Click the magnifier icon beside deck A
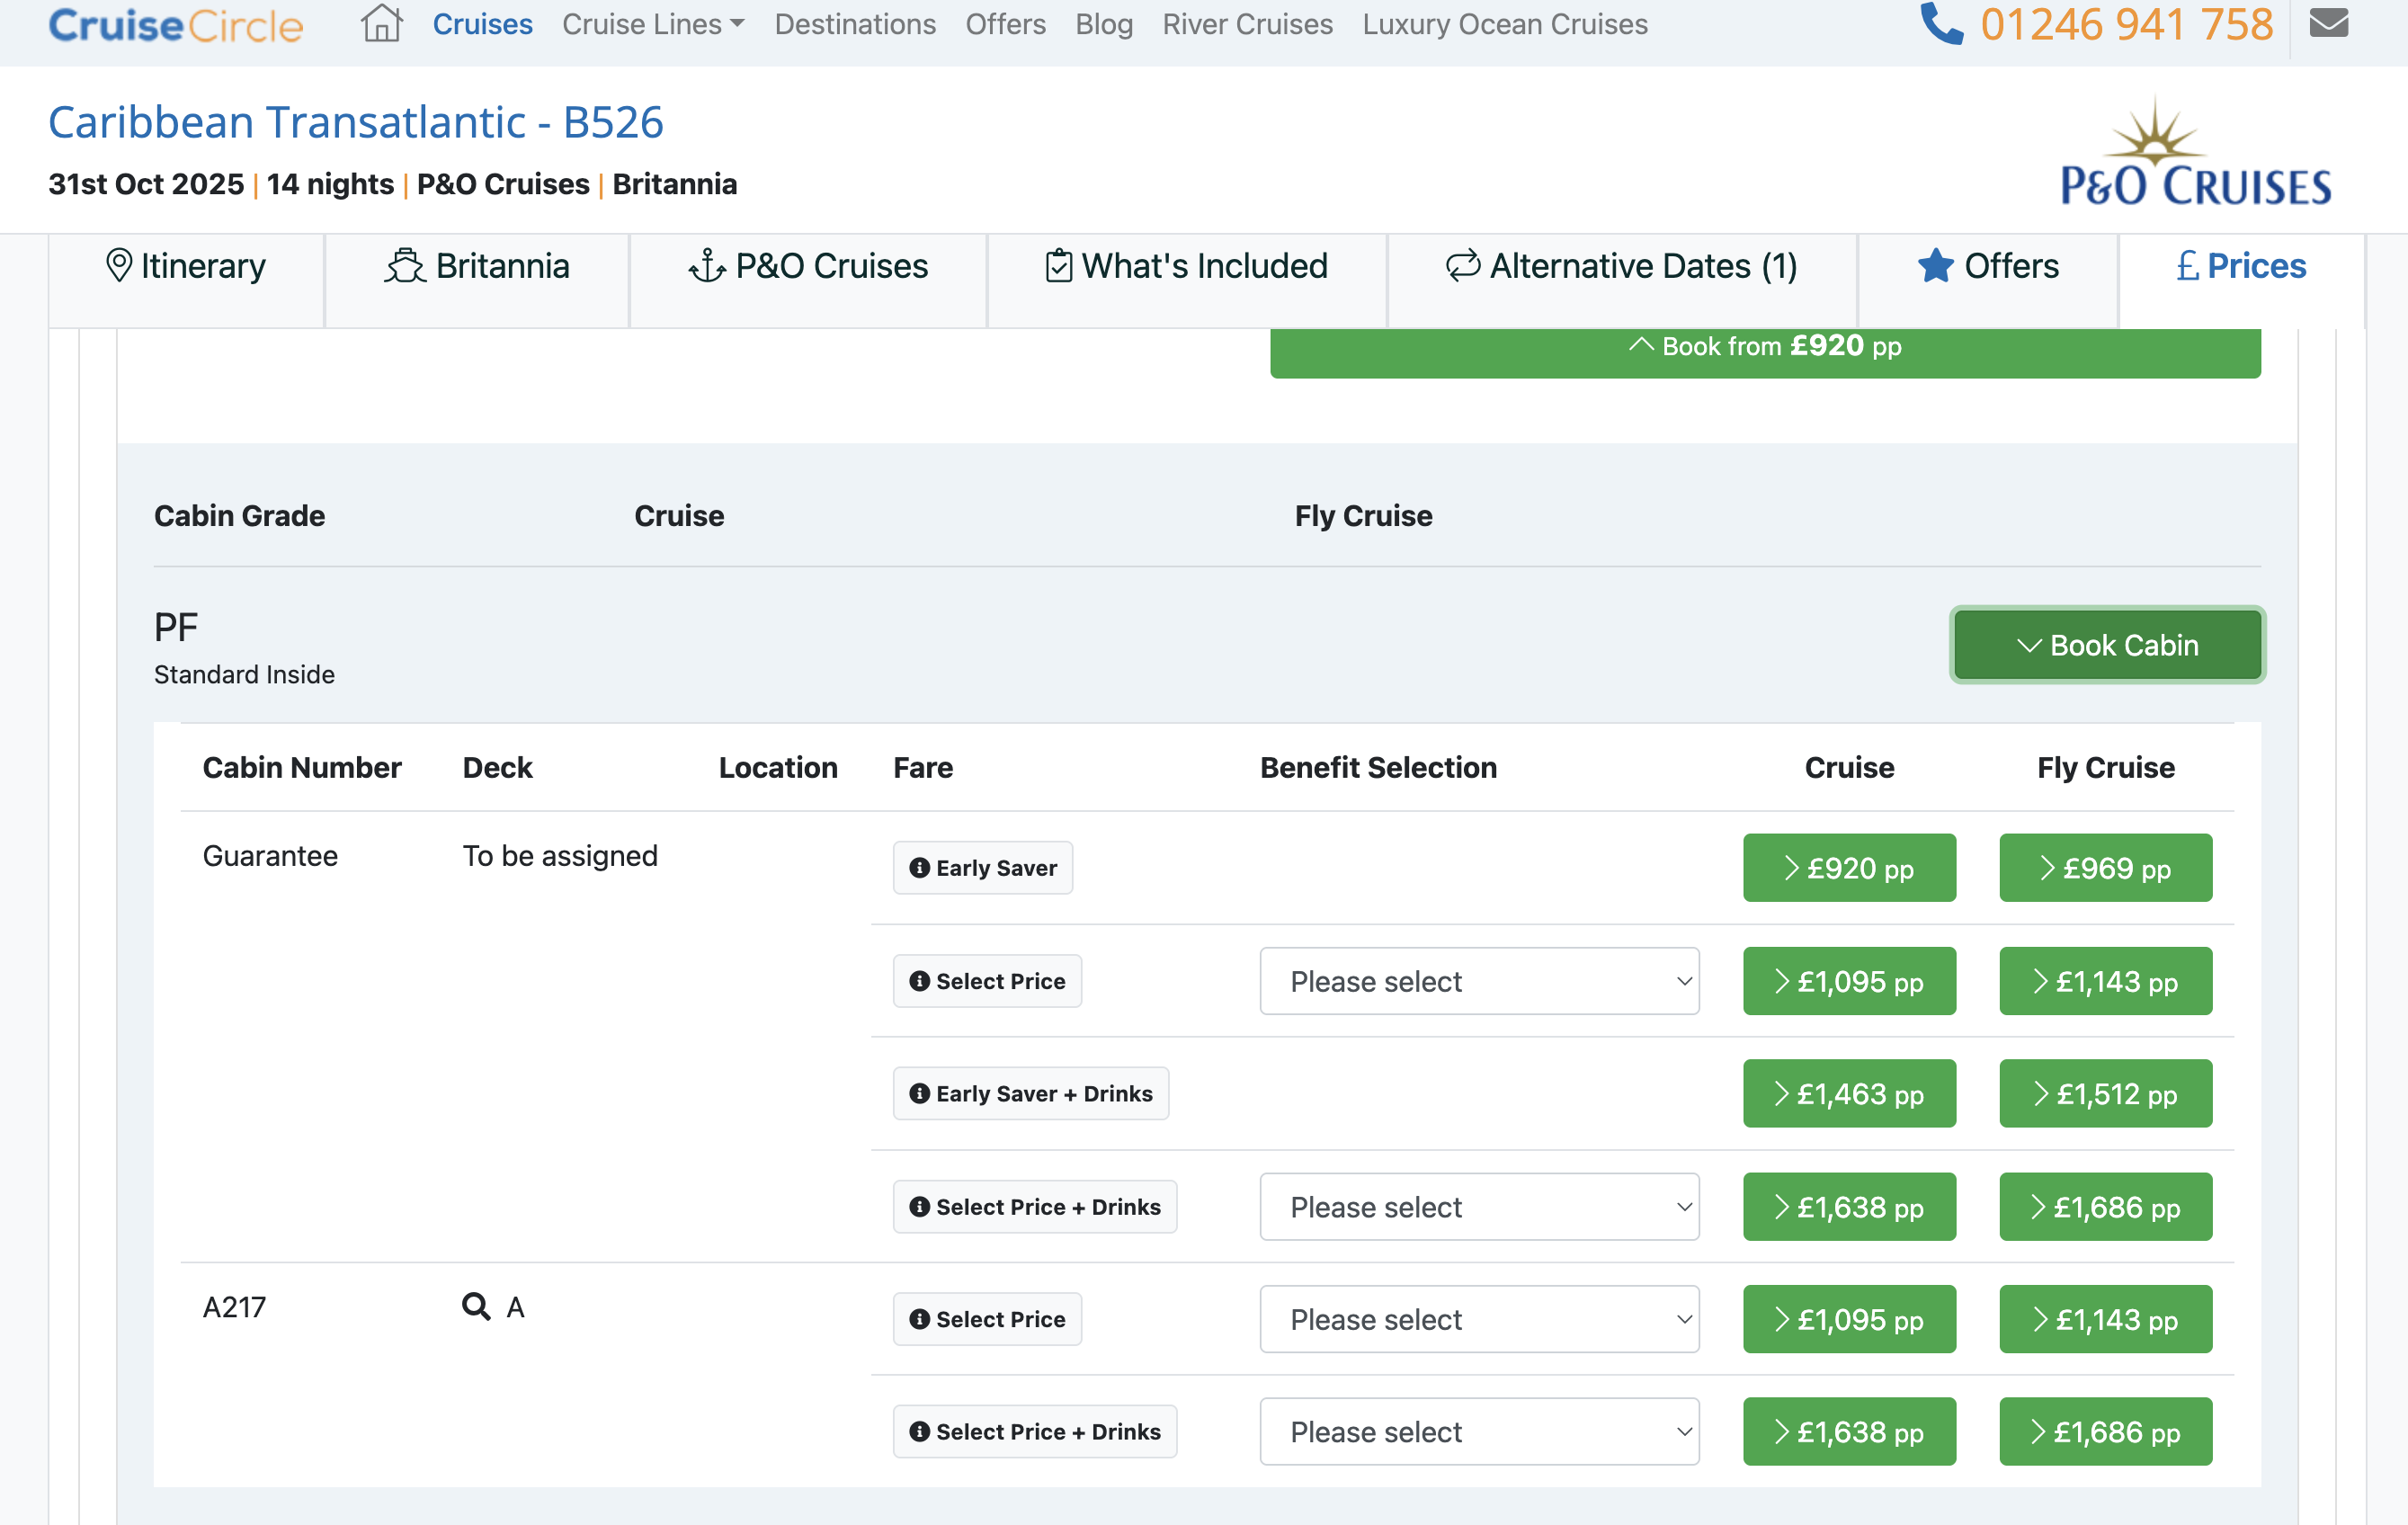Screen dimensions: 2408x1525 [476, 1306]
